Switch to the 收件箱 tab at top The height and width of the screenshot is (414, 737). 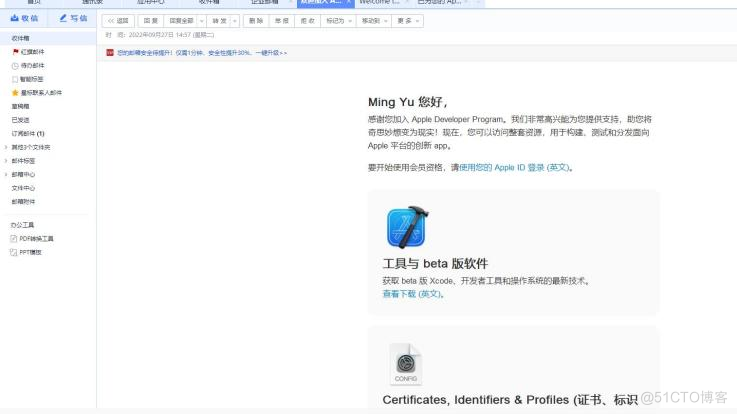(x=209, y=2)
